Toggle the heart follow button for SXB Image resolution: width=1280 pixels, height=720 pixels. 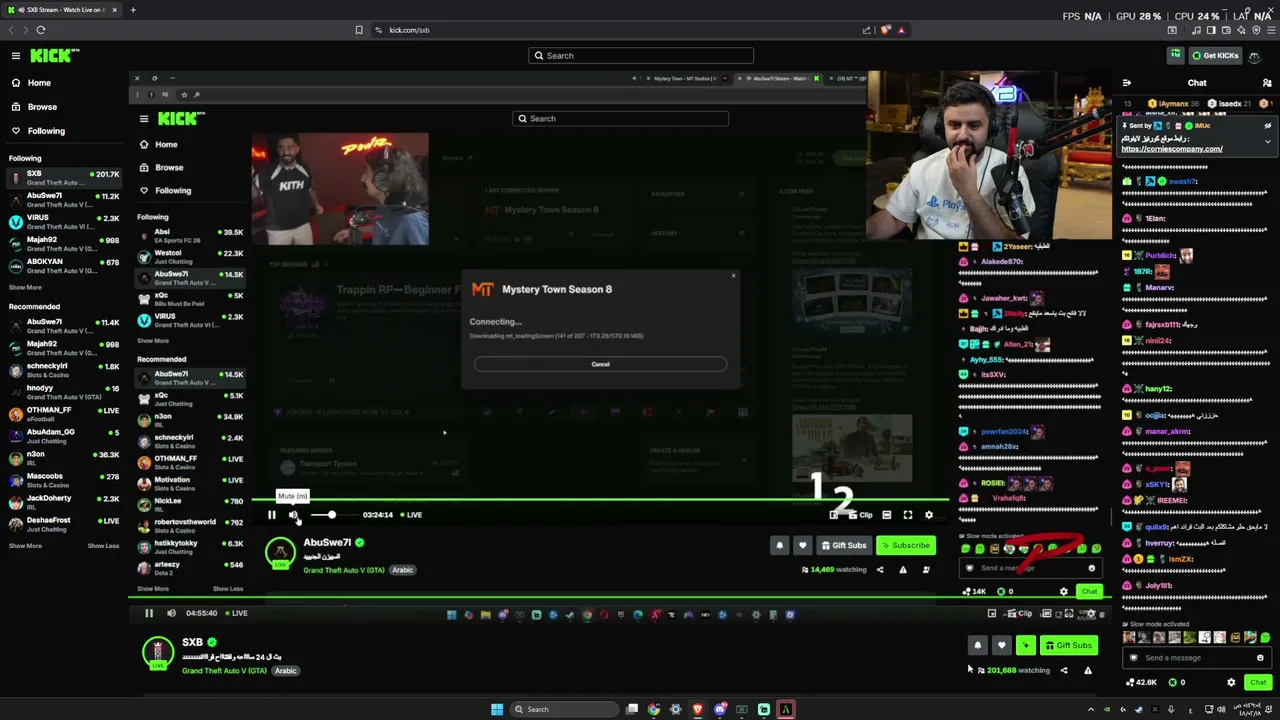1002,646
